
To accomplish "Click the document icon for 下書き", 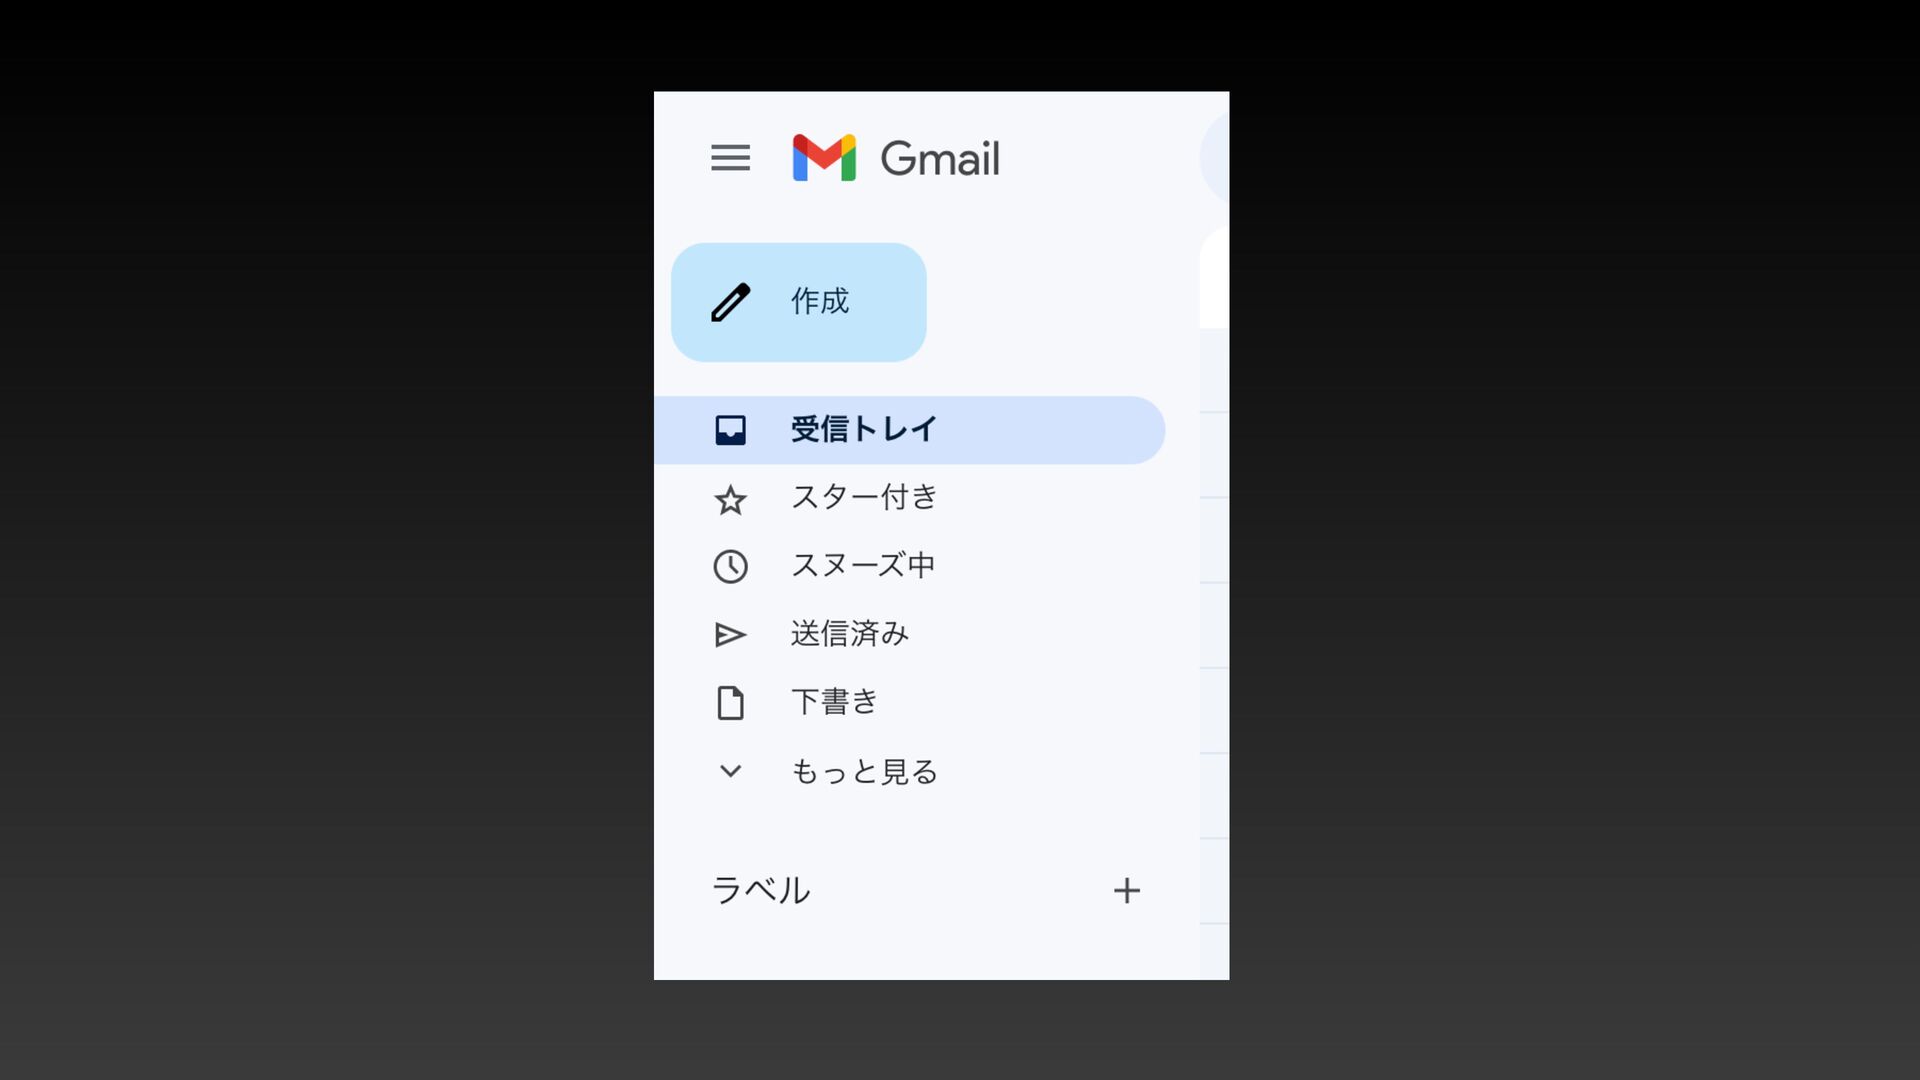I will (730, 703).
